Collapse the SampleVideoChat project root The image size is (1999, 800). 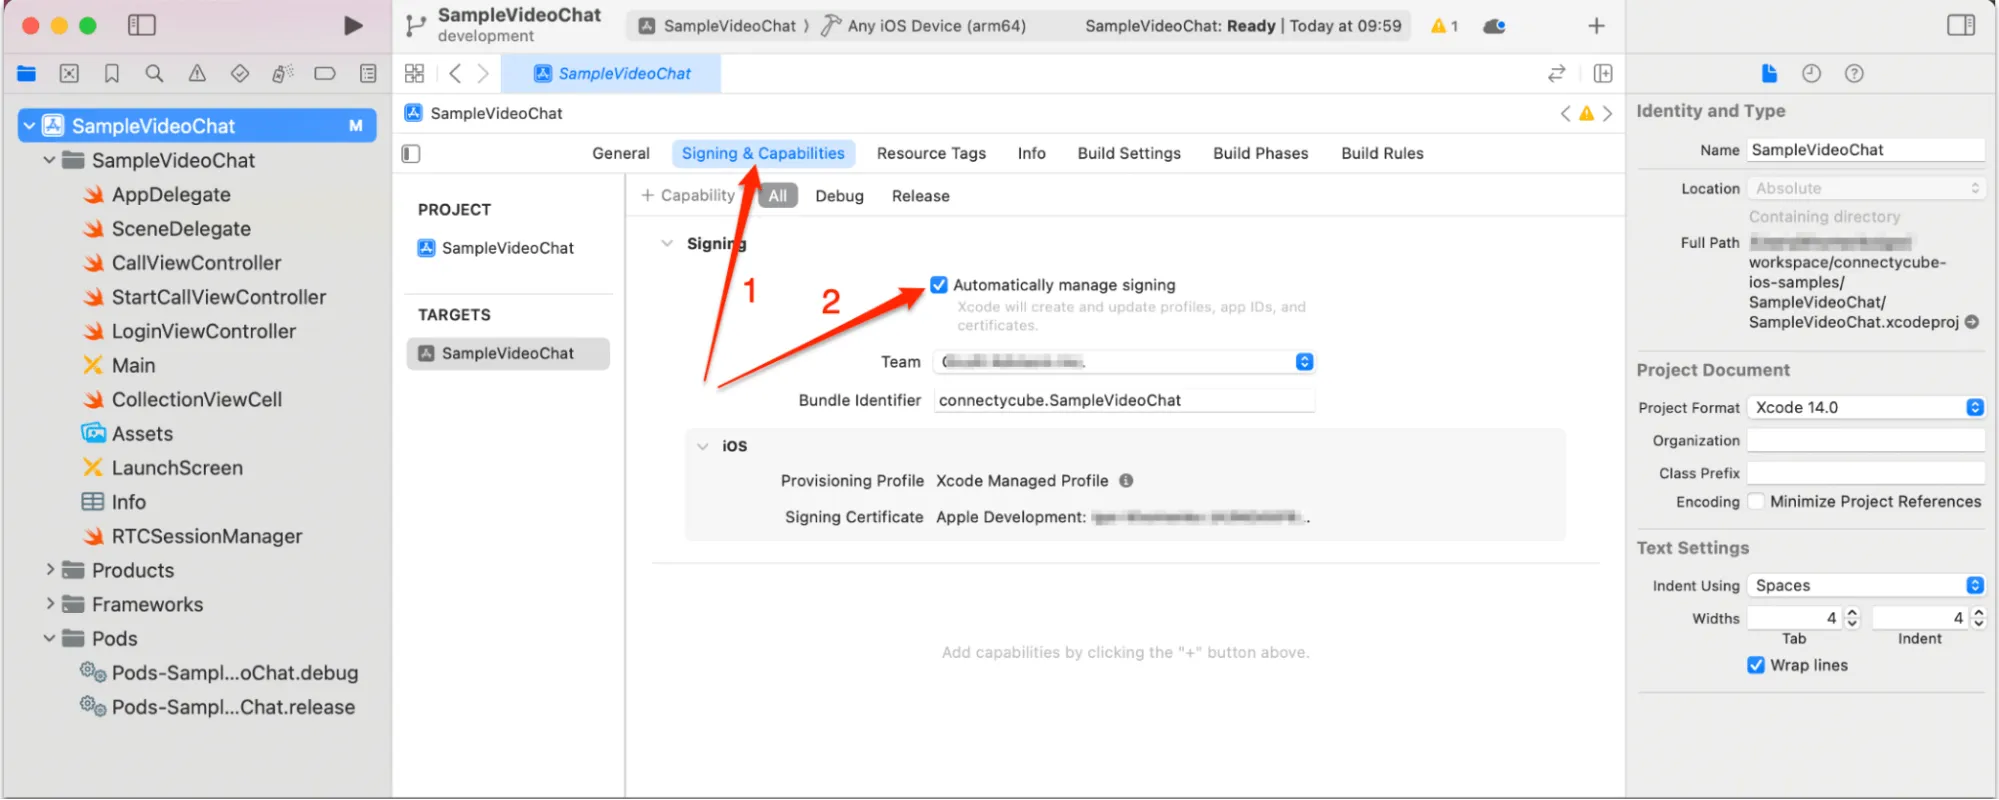[x=29, y=126]
